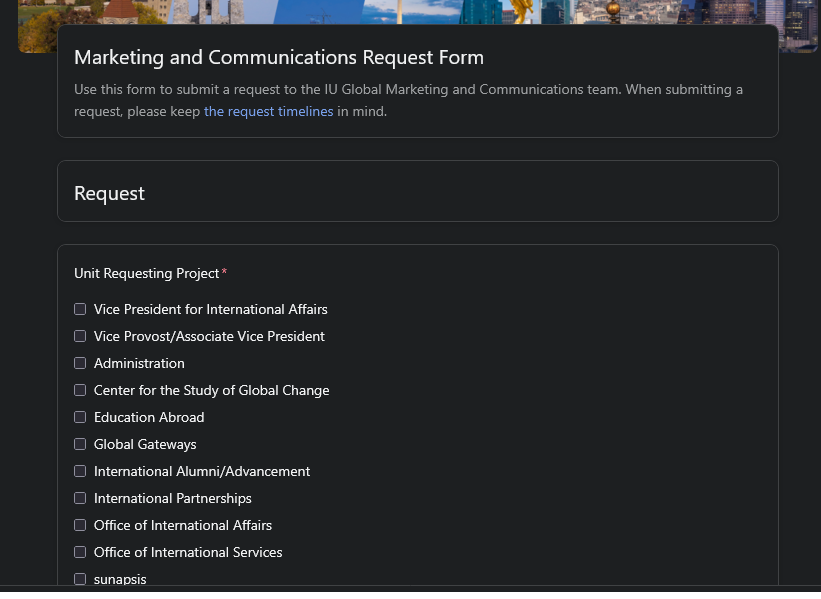Check Vice President for International Affairs
The image size is (821, 599).
pyautogui.click(x=80, y=309)
